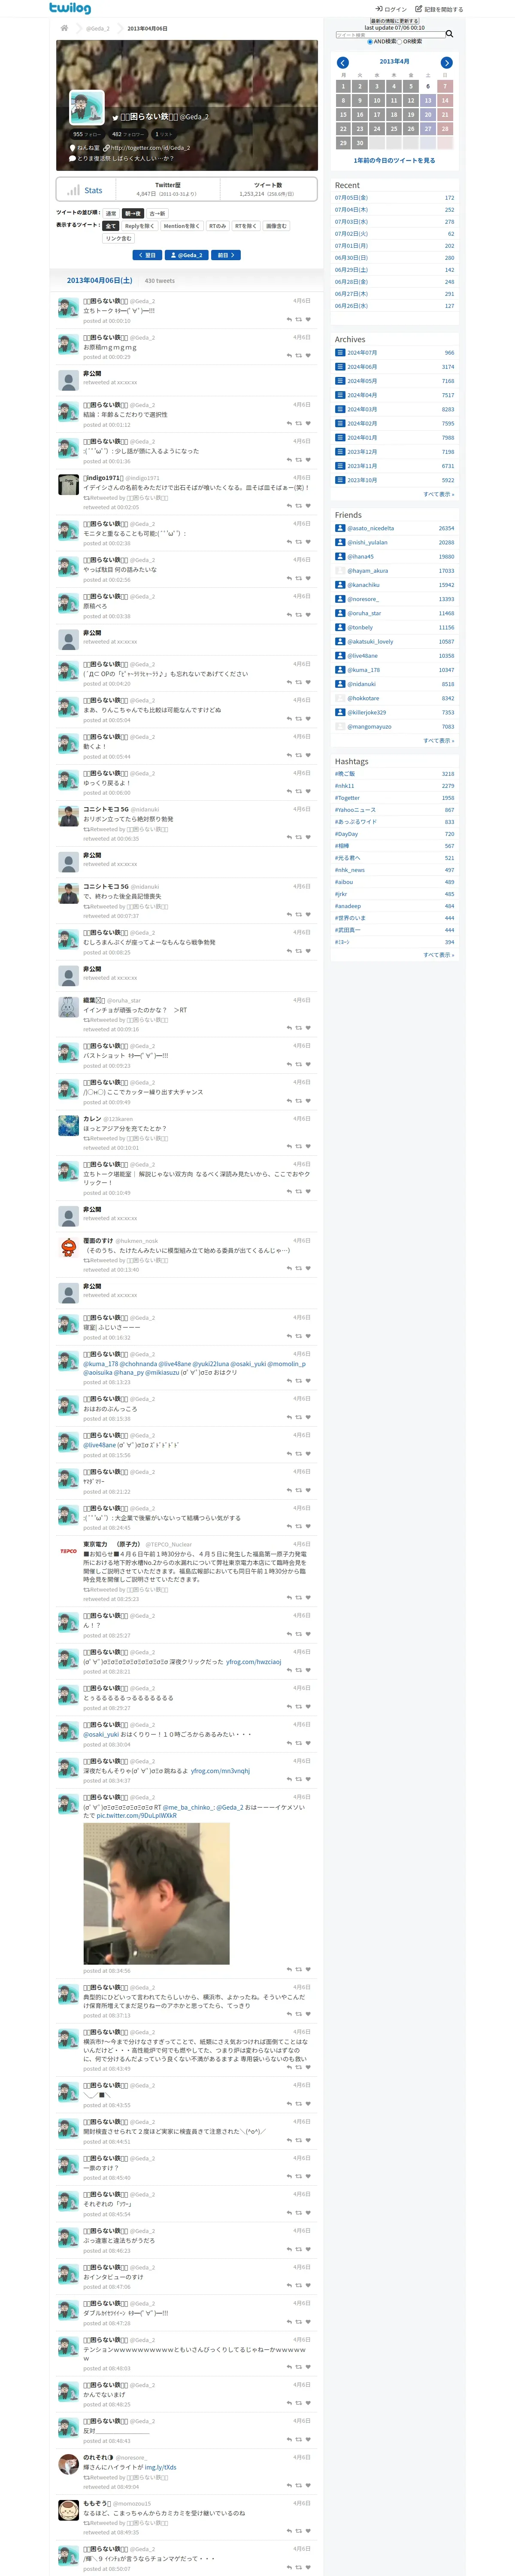Select AND検索 radio button
The width and height of the screenshot is (515, 2576).
click(x=369, y=42)
